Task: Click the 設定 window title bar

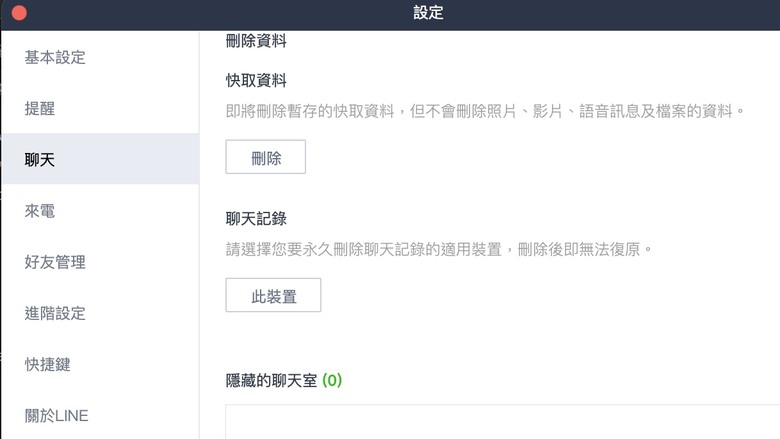Action: pyautogui.click(x=428, y=12)
